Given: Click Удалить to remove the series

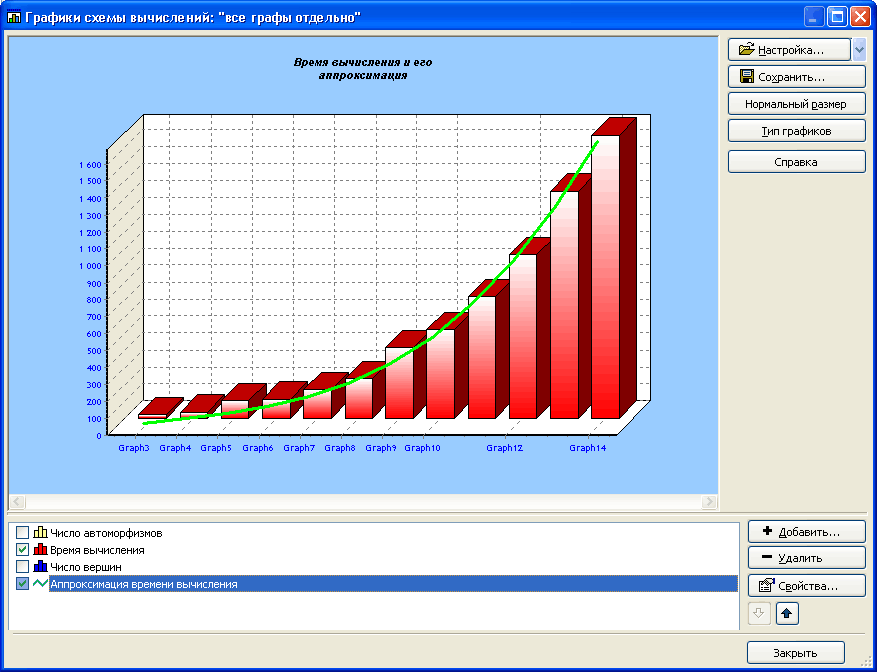Looking at the screenshot, I should 807,558.
